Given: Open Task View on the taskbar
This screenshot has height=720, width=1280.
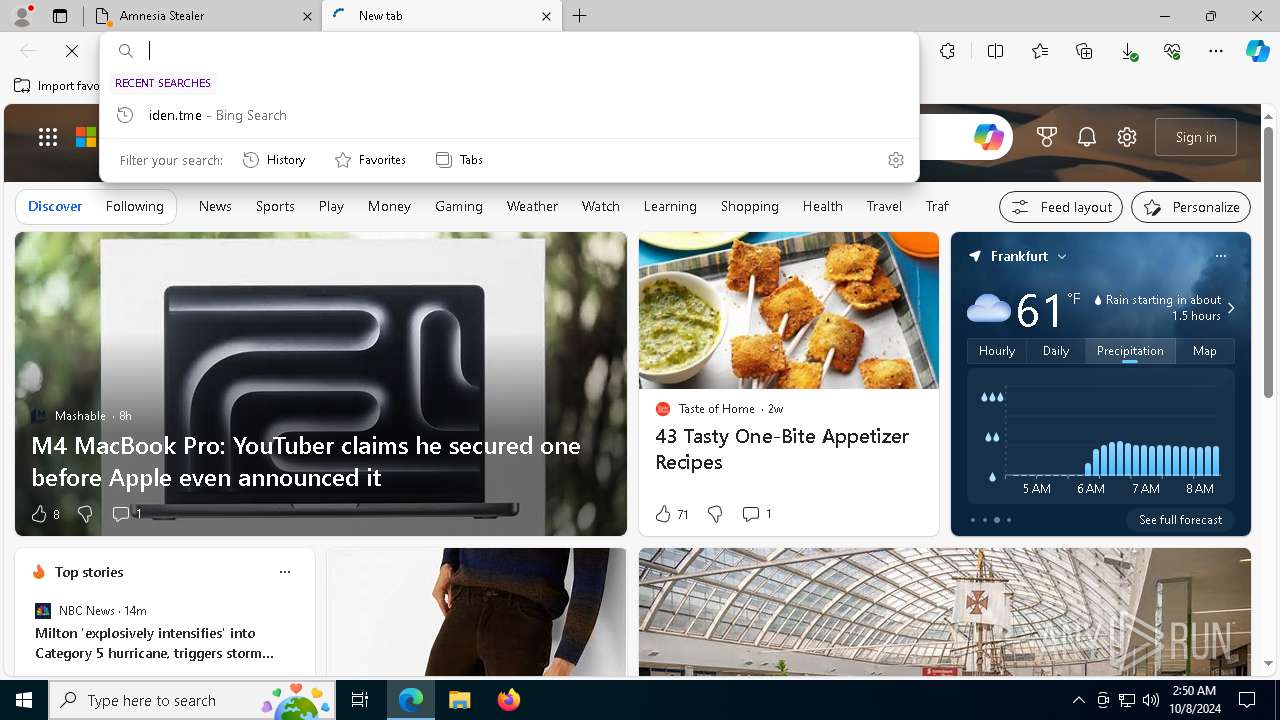Looking at the screenshot, I should point(360,700).
